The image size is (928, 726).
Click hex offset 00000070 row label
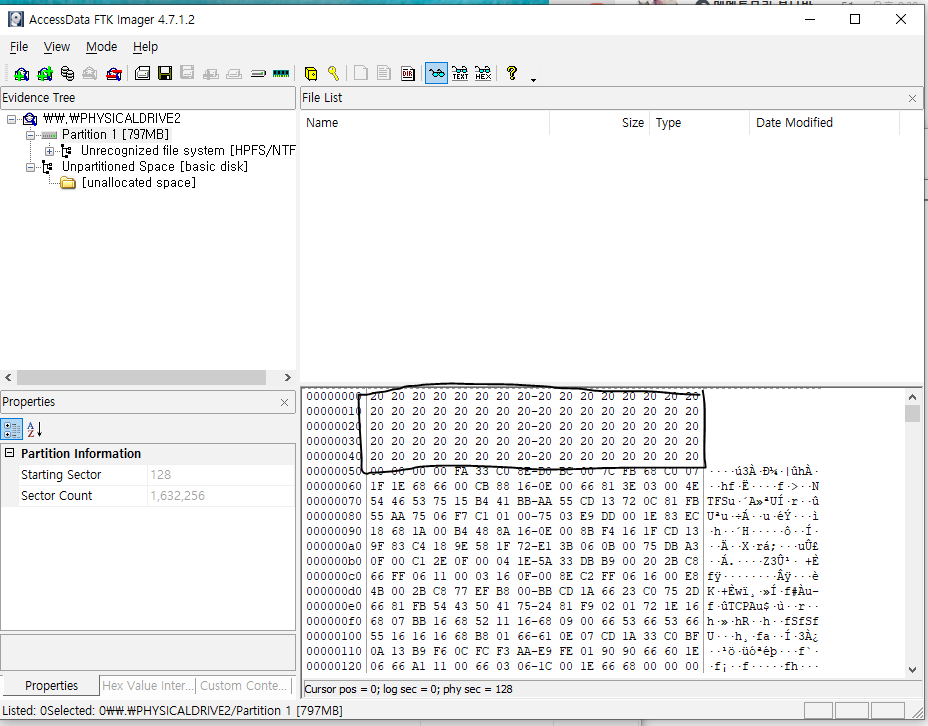click(x=334, y=501)
